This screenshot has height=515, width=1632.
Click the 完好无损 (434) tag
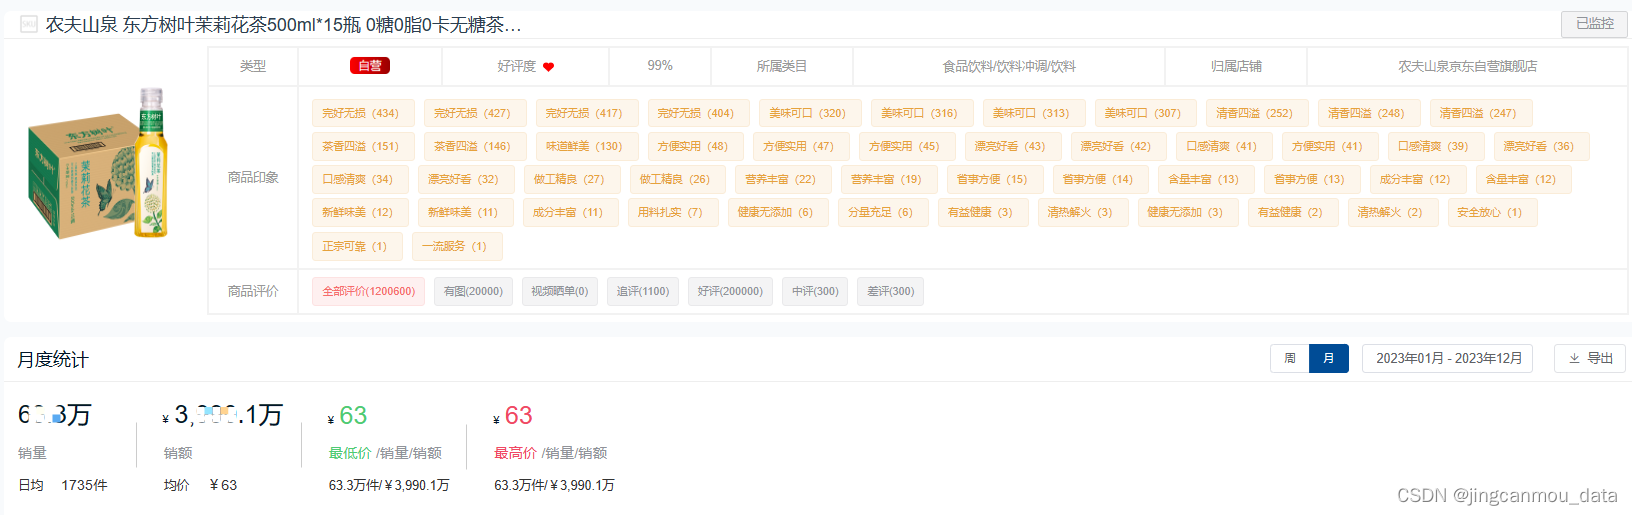pos(361,113)
